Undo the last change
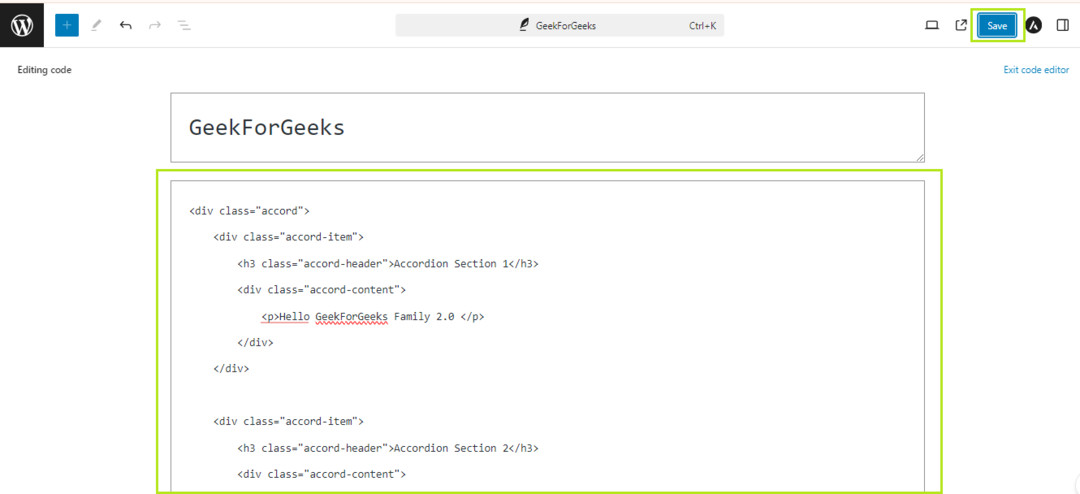 125,25
